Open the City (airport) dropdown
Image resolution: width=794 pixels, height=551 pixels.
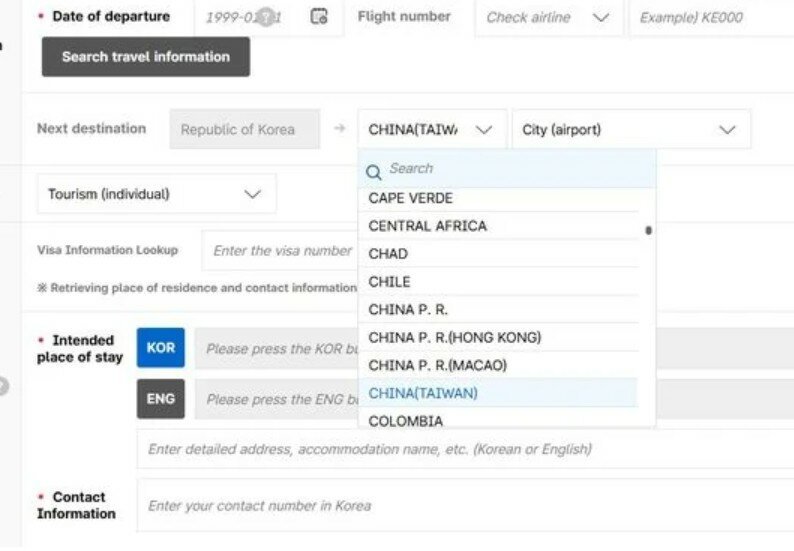click(629, 130)
